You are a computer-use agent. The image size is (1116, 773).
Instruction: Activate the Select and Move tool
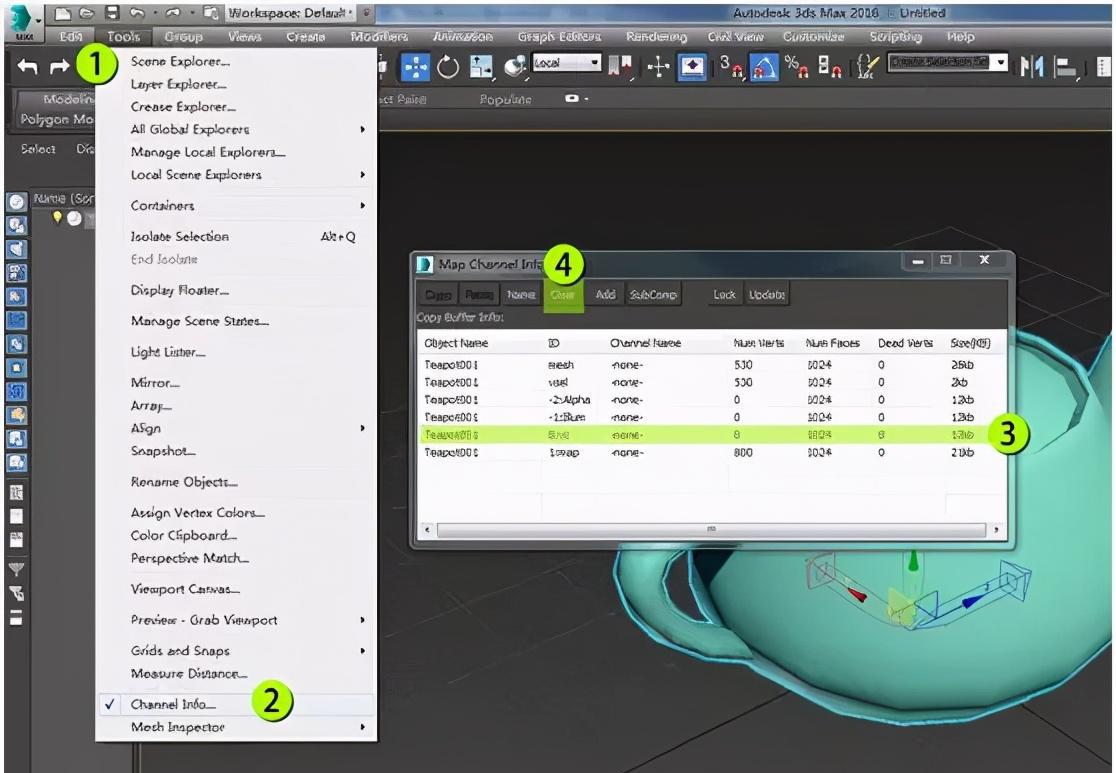coord(415,67)
